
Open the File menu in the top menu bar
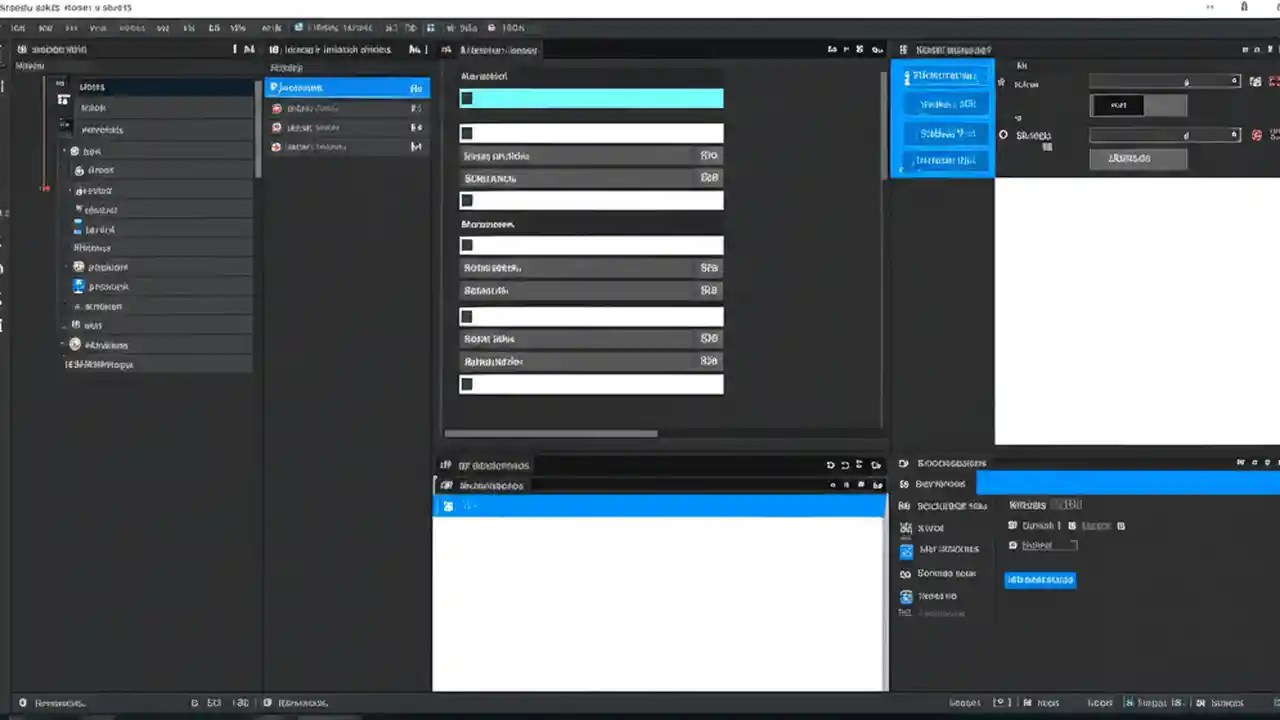click(17, 28)
